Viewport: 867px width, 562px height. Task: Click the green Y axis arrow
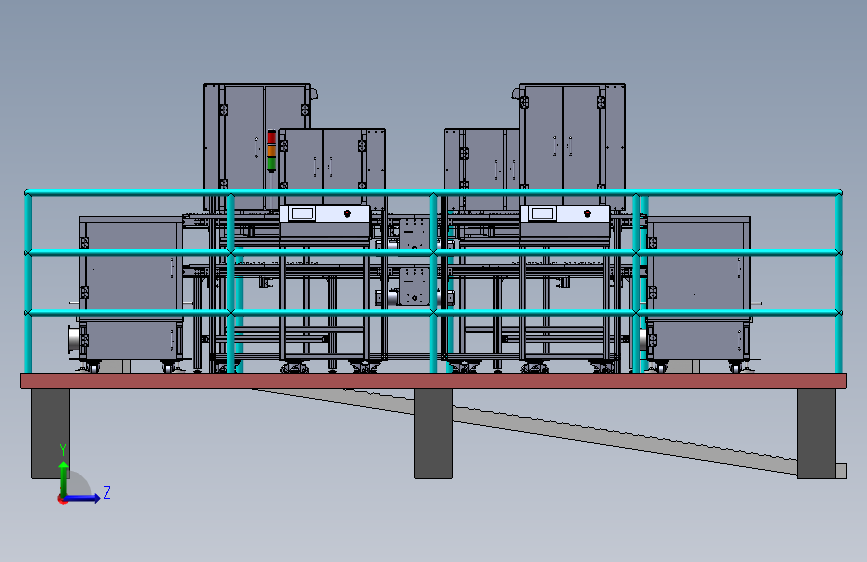pos(64,478)
